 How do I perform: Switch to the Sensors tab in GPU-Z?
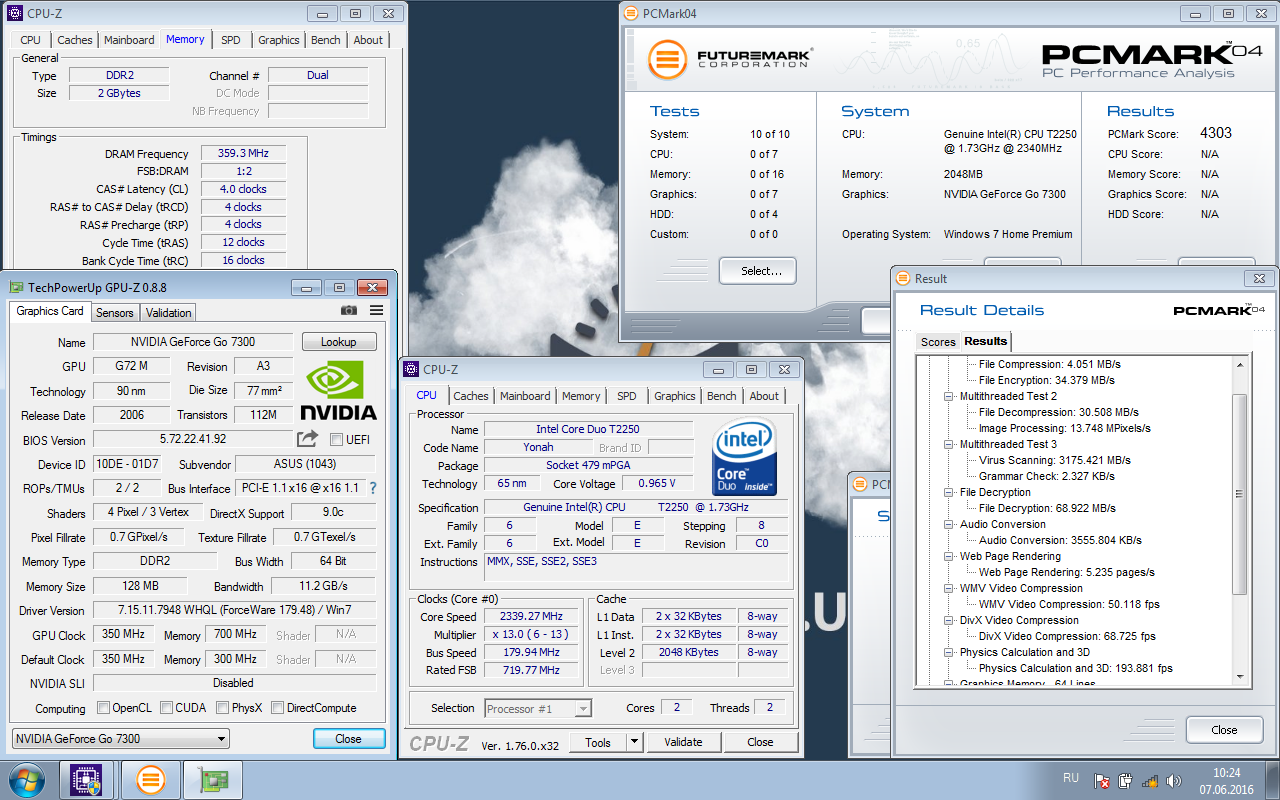tap(114, 312)
